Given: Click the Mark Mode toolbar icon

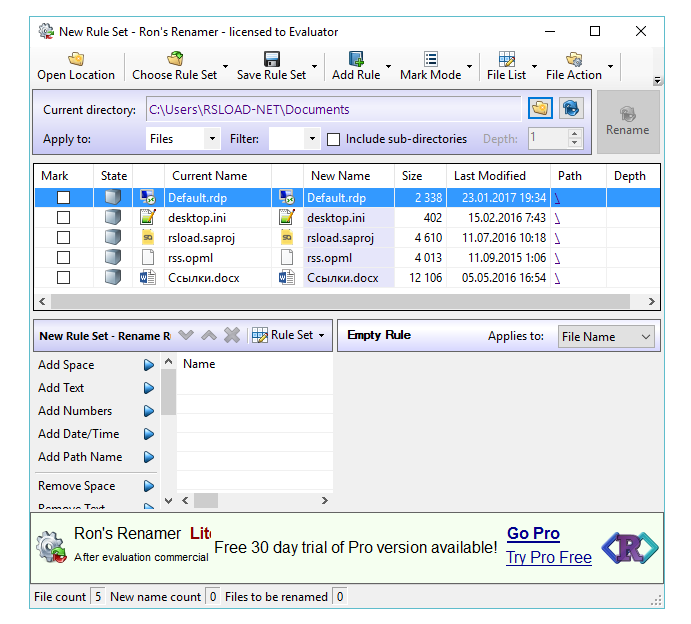Looking at the screenshot, I should pyautogui.click(x=430, y=59).
